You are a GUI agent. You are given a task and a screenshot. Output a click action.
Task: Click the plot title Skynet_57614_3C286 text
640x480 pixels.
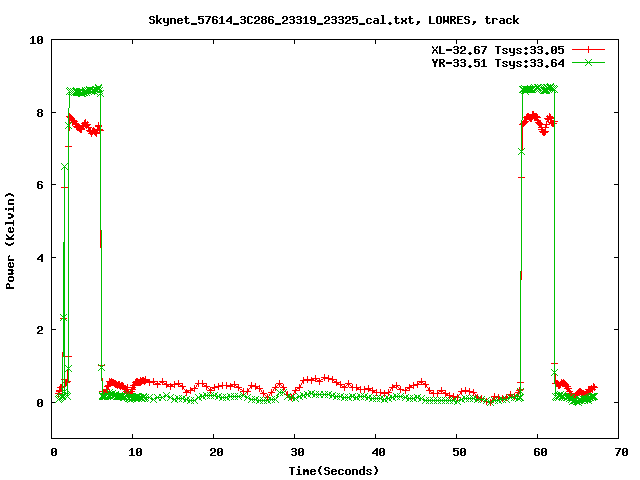(333, 20)
